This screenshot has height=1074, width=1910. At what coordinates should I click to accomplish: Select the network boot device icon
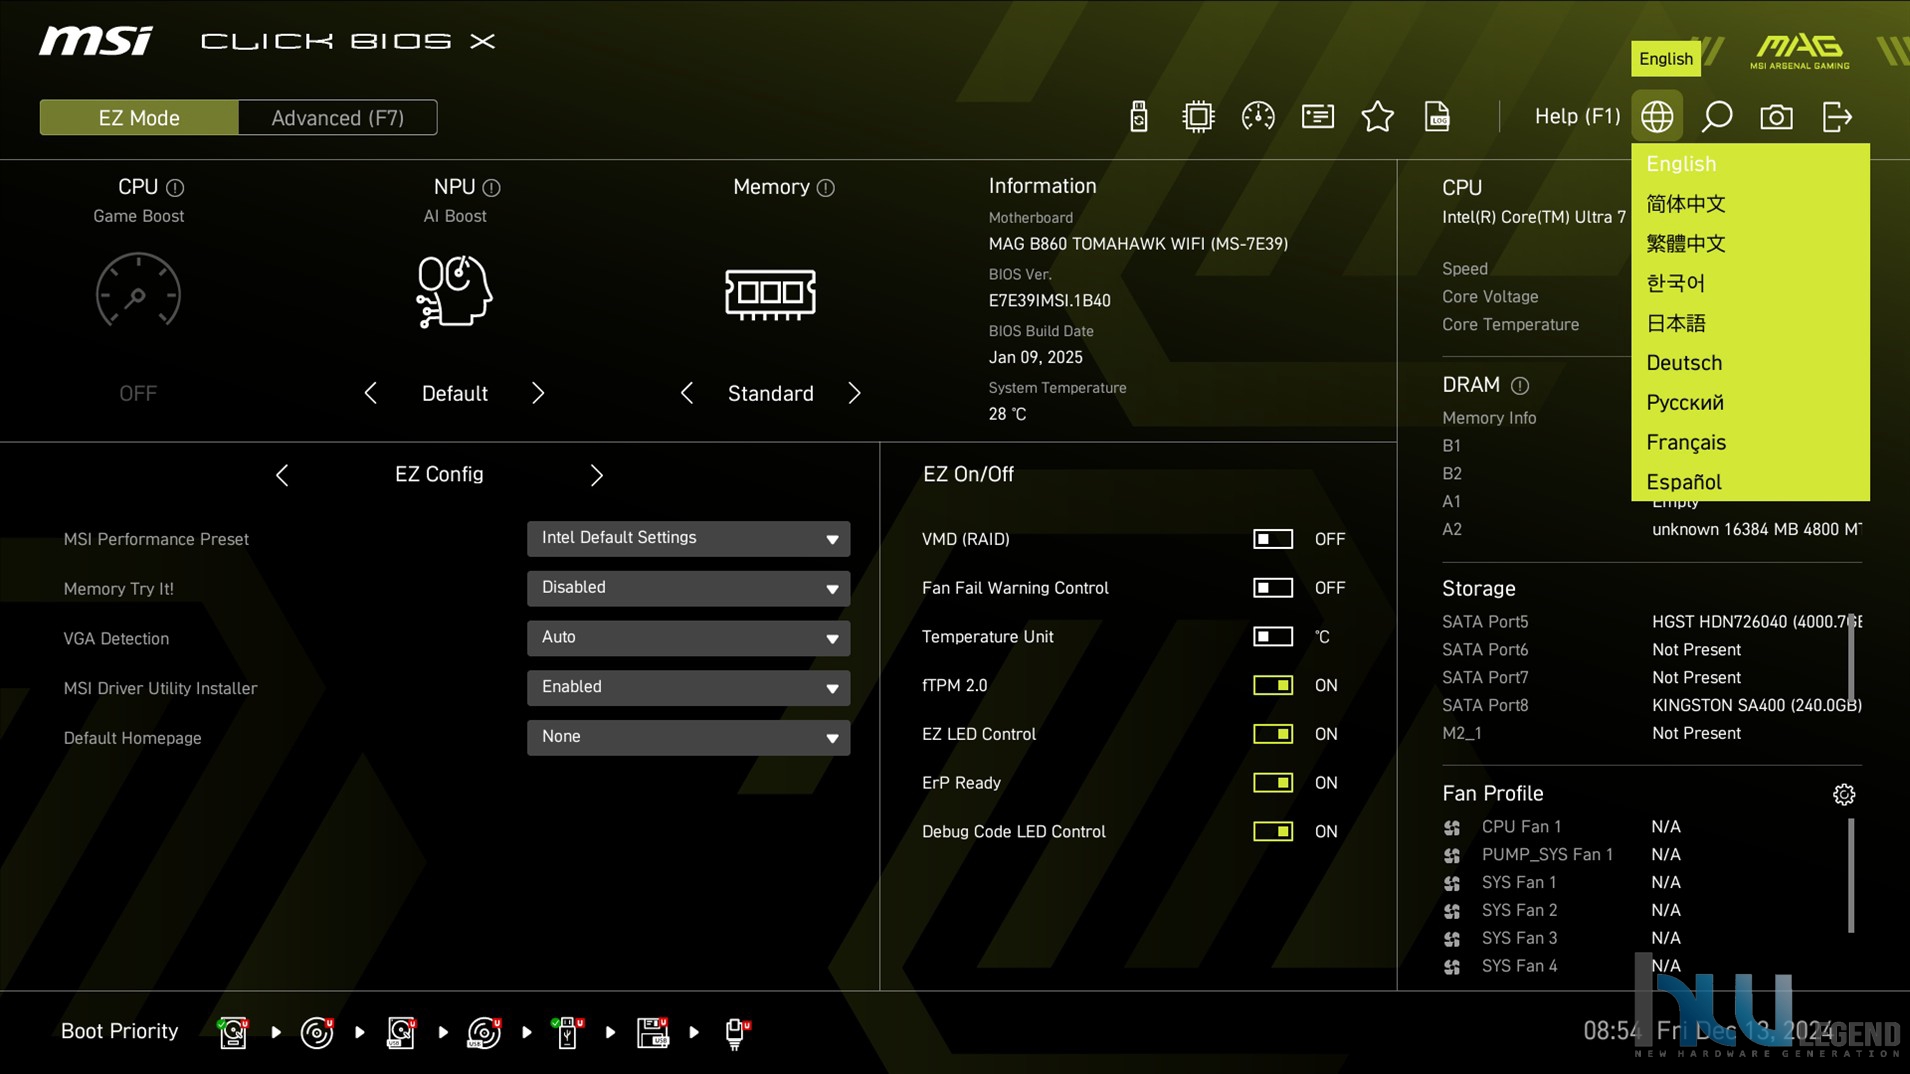point(736,1033)
